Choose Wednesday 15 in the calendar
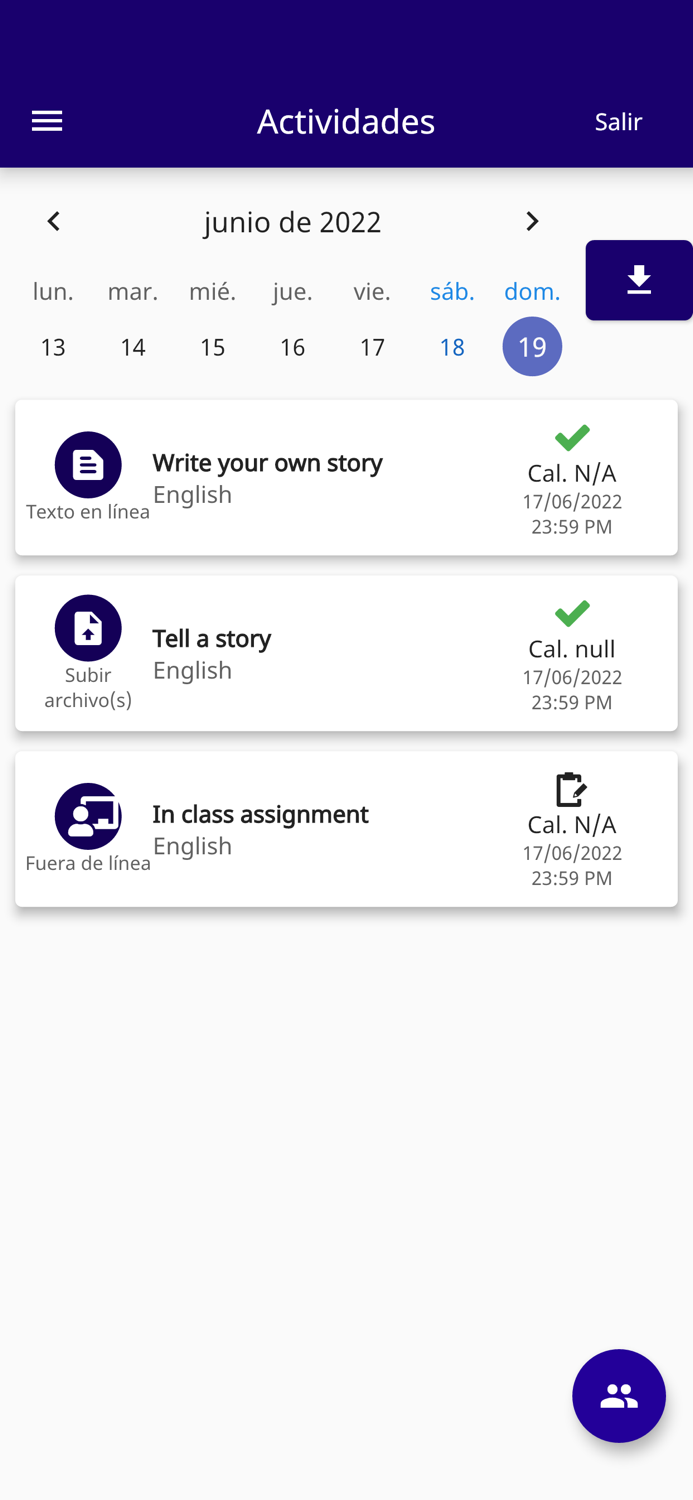This screenshot has width=693, height=1500. 212,347
